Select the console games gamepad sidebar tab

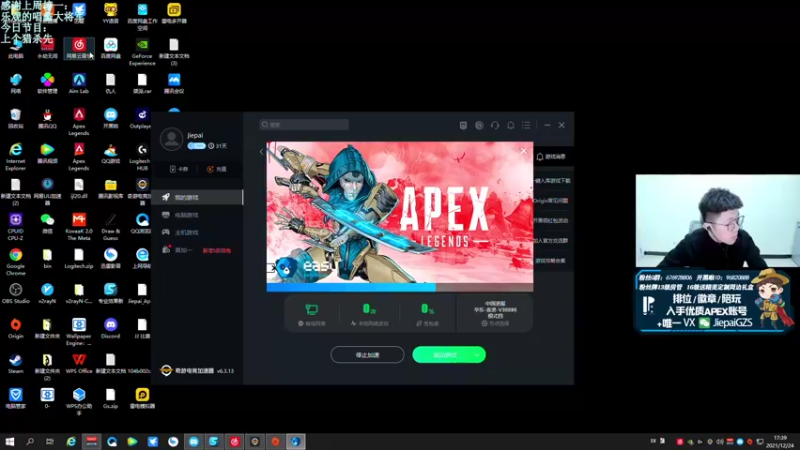(x=197, y=232)
